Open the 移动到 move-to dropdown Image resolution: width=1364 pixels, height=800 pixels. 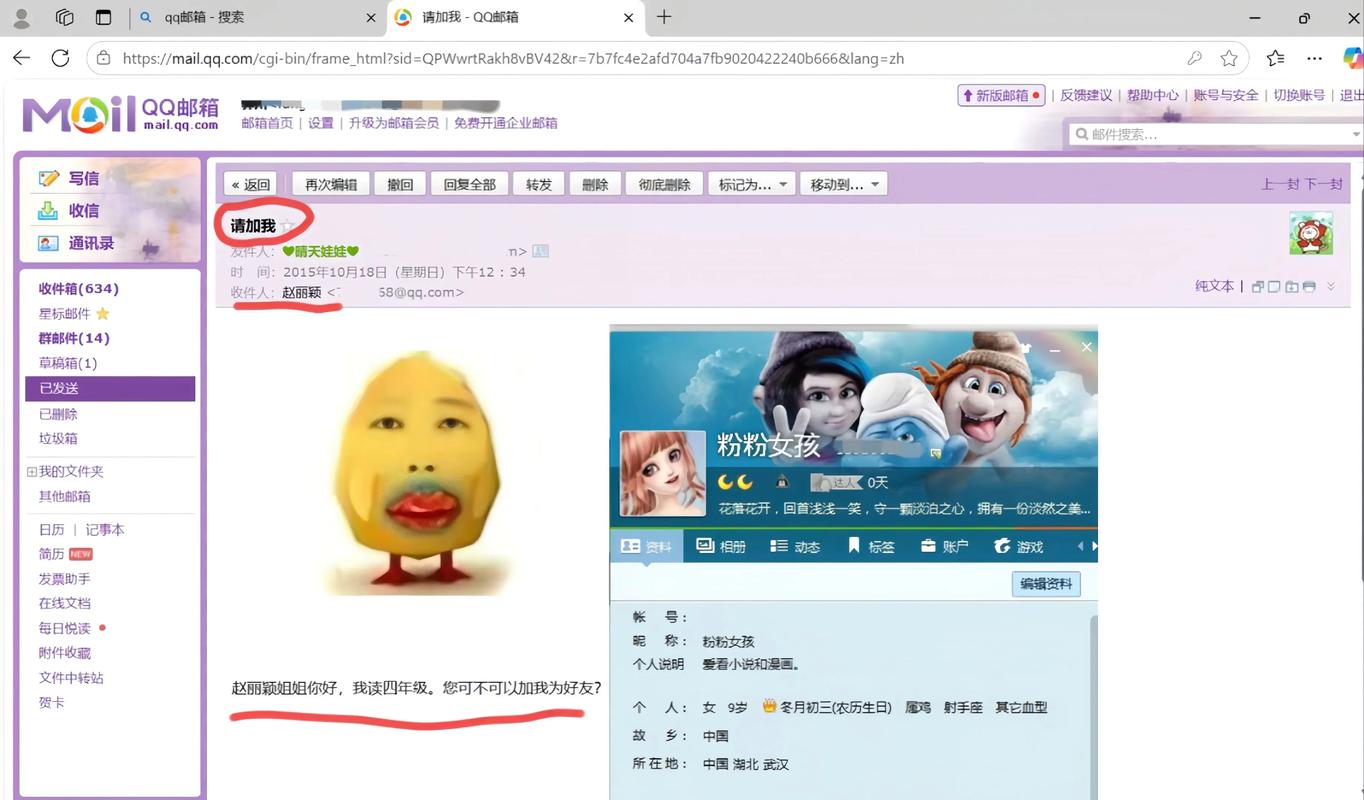coord(843,183)
